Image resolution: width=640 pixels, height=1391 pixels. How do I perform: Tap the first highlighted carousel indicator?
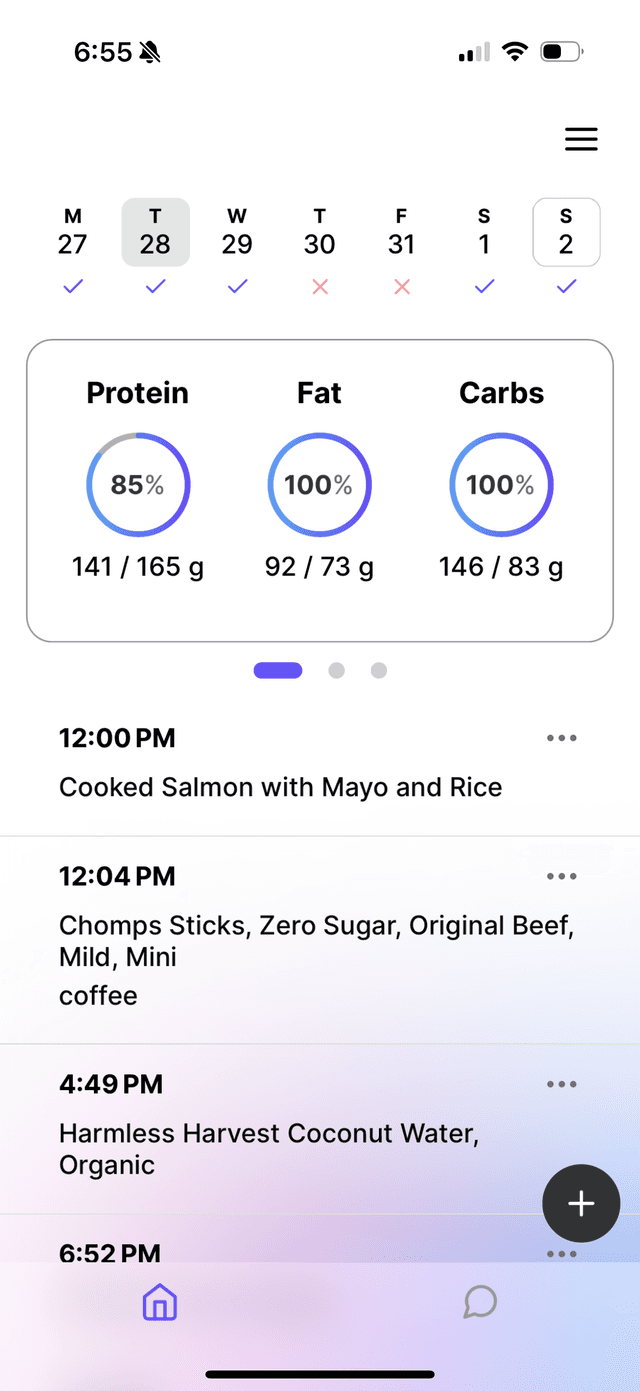pyautogui.click(x=278, y=670)
